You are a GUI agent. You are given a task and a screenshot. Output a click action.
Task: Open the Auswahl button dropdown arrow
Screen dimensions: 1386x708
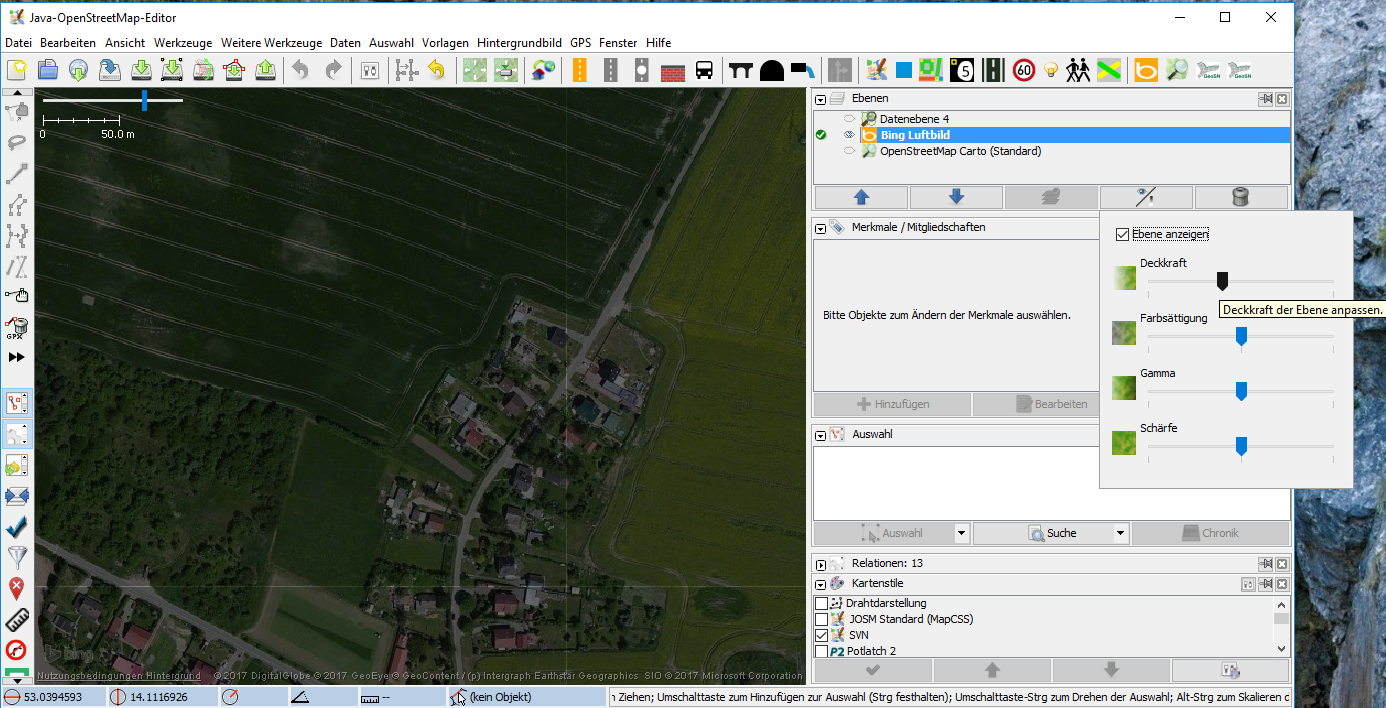tap(961, 533)
